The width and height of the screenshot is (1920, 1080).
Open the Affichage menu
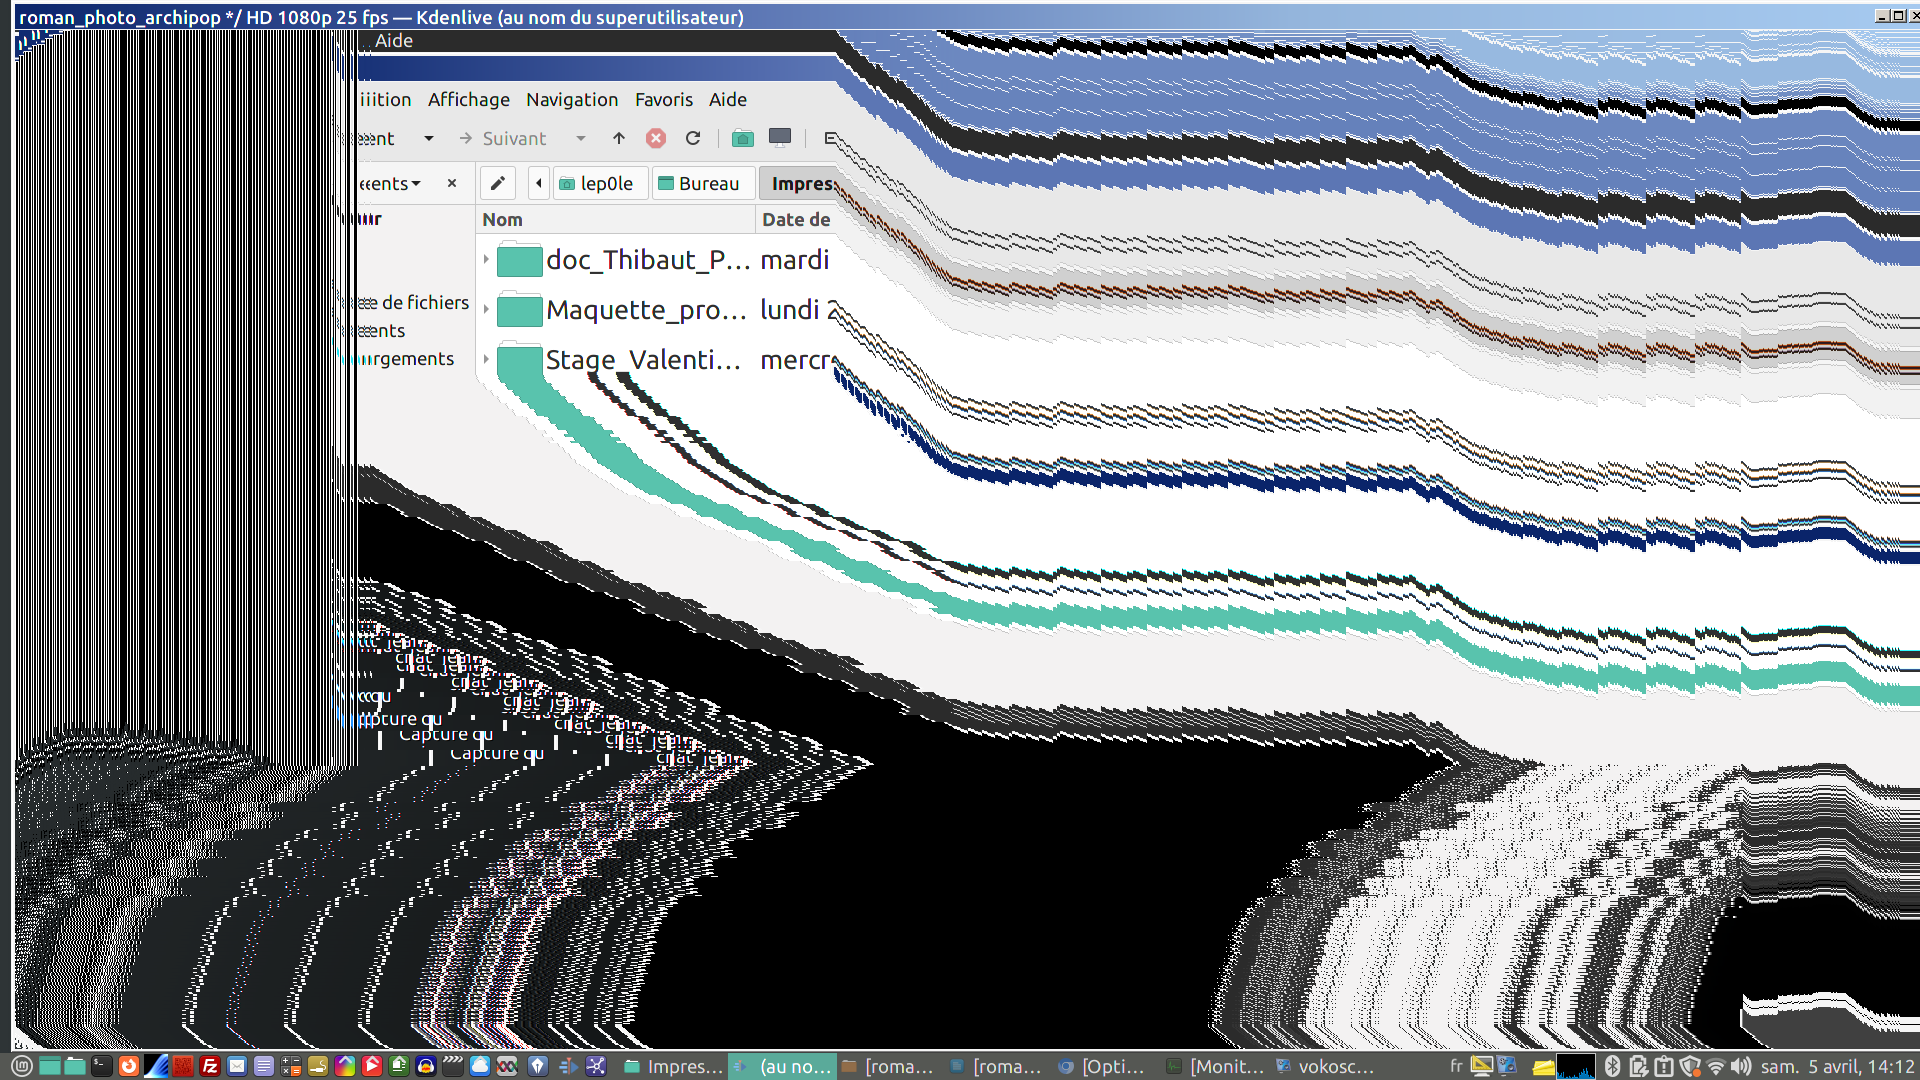[x=468, y=100]
